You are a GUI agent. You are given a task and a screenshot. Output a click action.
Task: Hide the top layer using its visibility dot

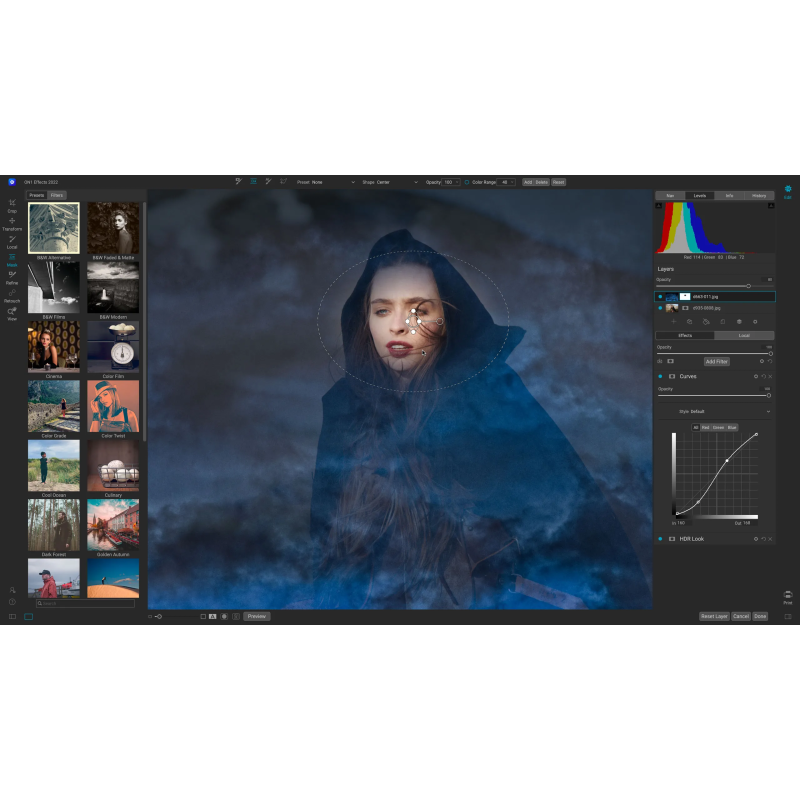click(660, 297)
